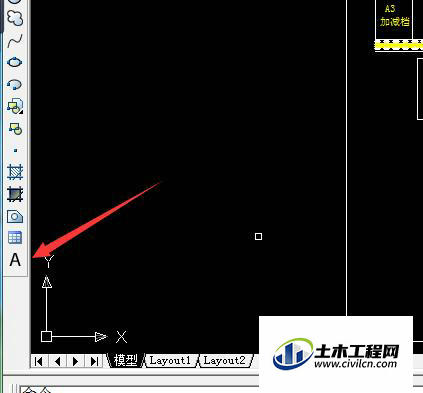Jump to the last layout tab

pos(94,361)
